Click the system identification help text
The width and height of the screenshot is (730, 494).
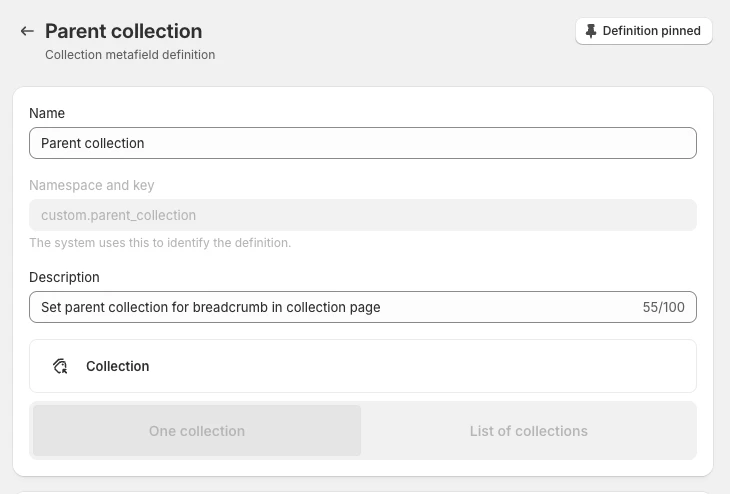point(160,243)
